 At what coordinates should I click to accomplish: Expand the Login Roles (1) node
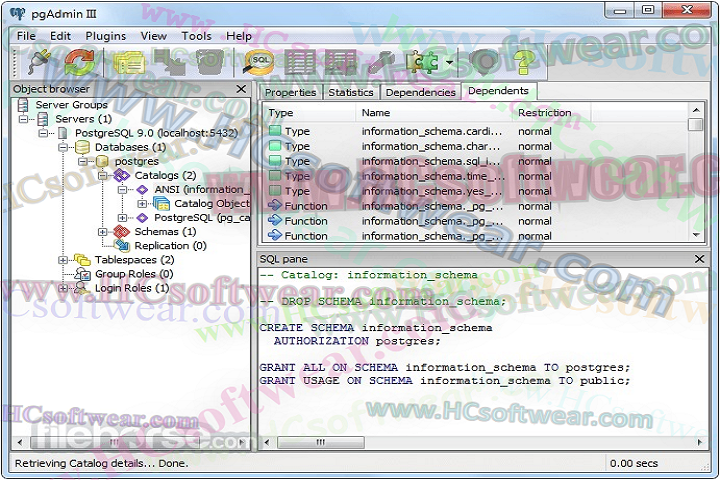pos(63,288)
